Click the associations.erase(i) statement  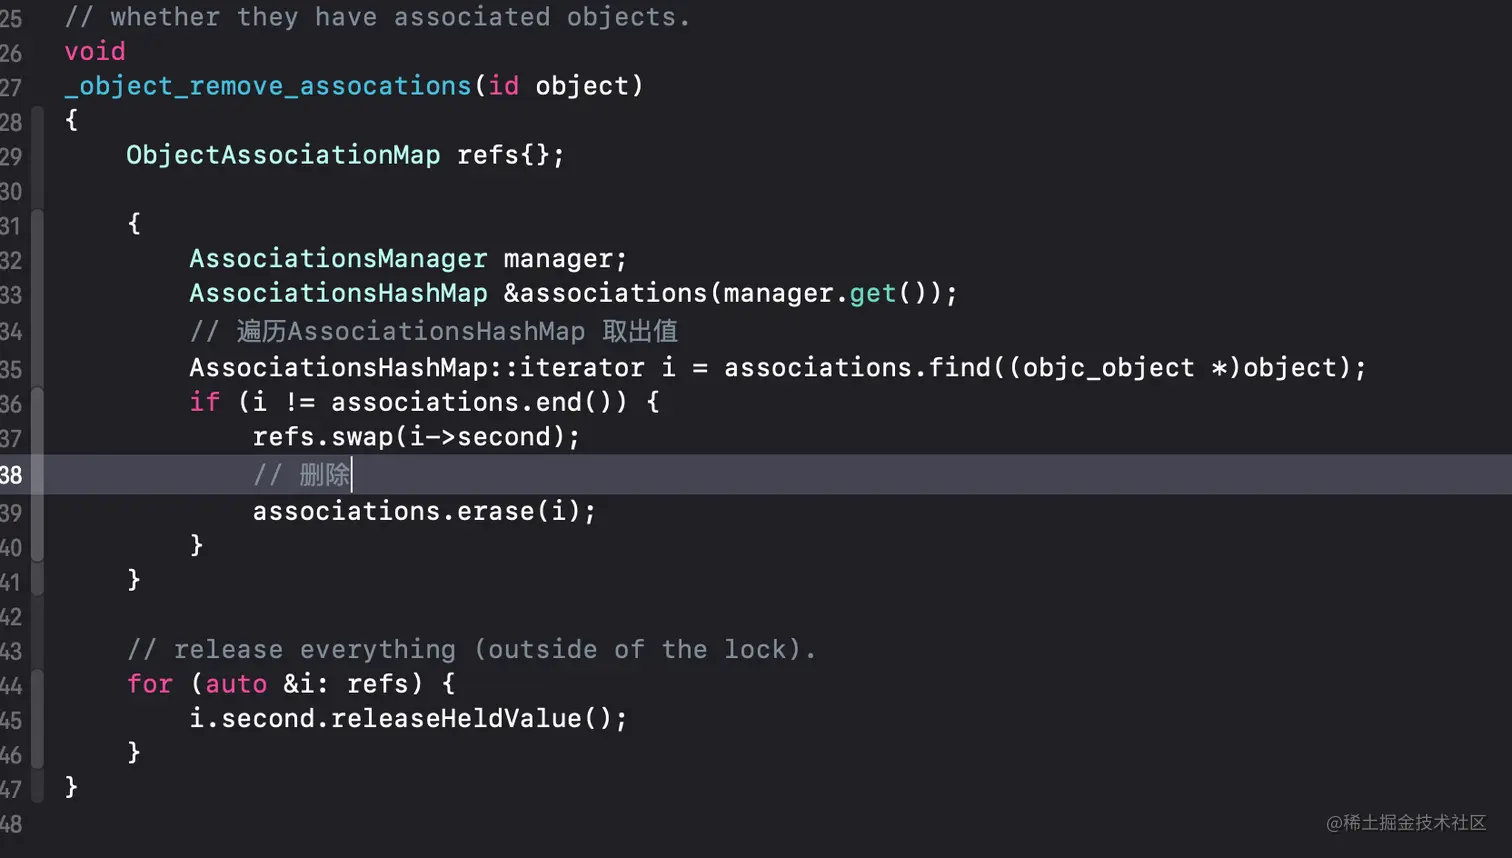tap(423, 511)
